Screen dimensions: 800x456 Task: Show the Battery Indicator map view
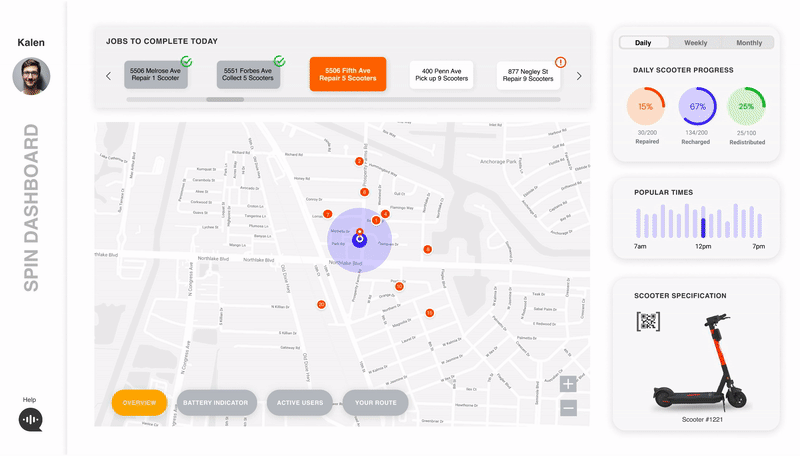coord(216,402)
